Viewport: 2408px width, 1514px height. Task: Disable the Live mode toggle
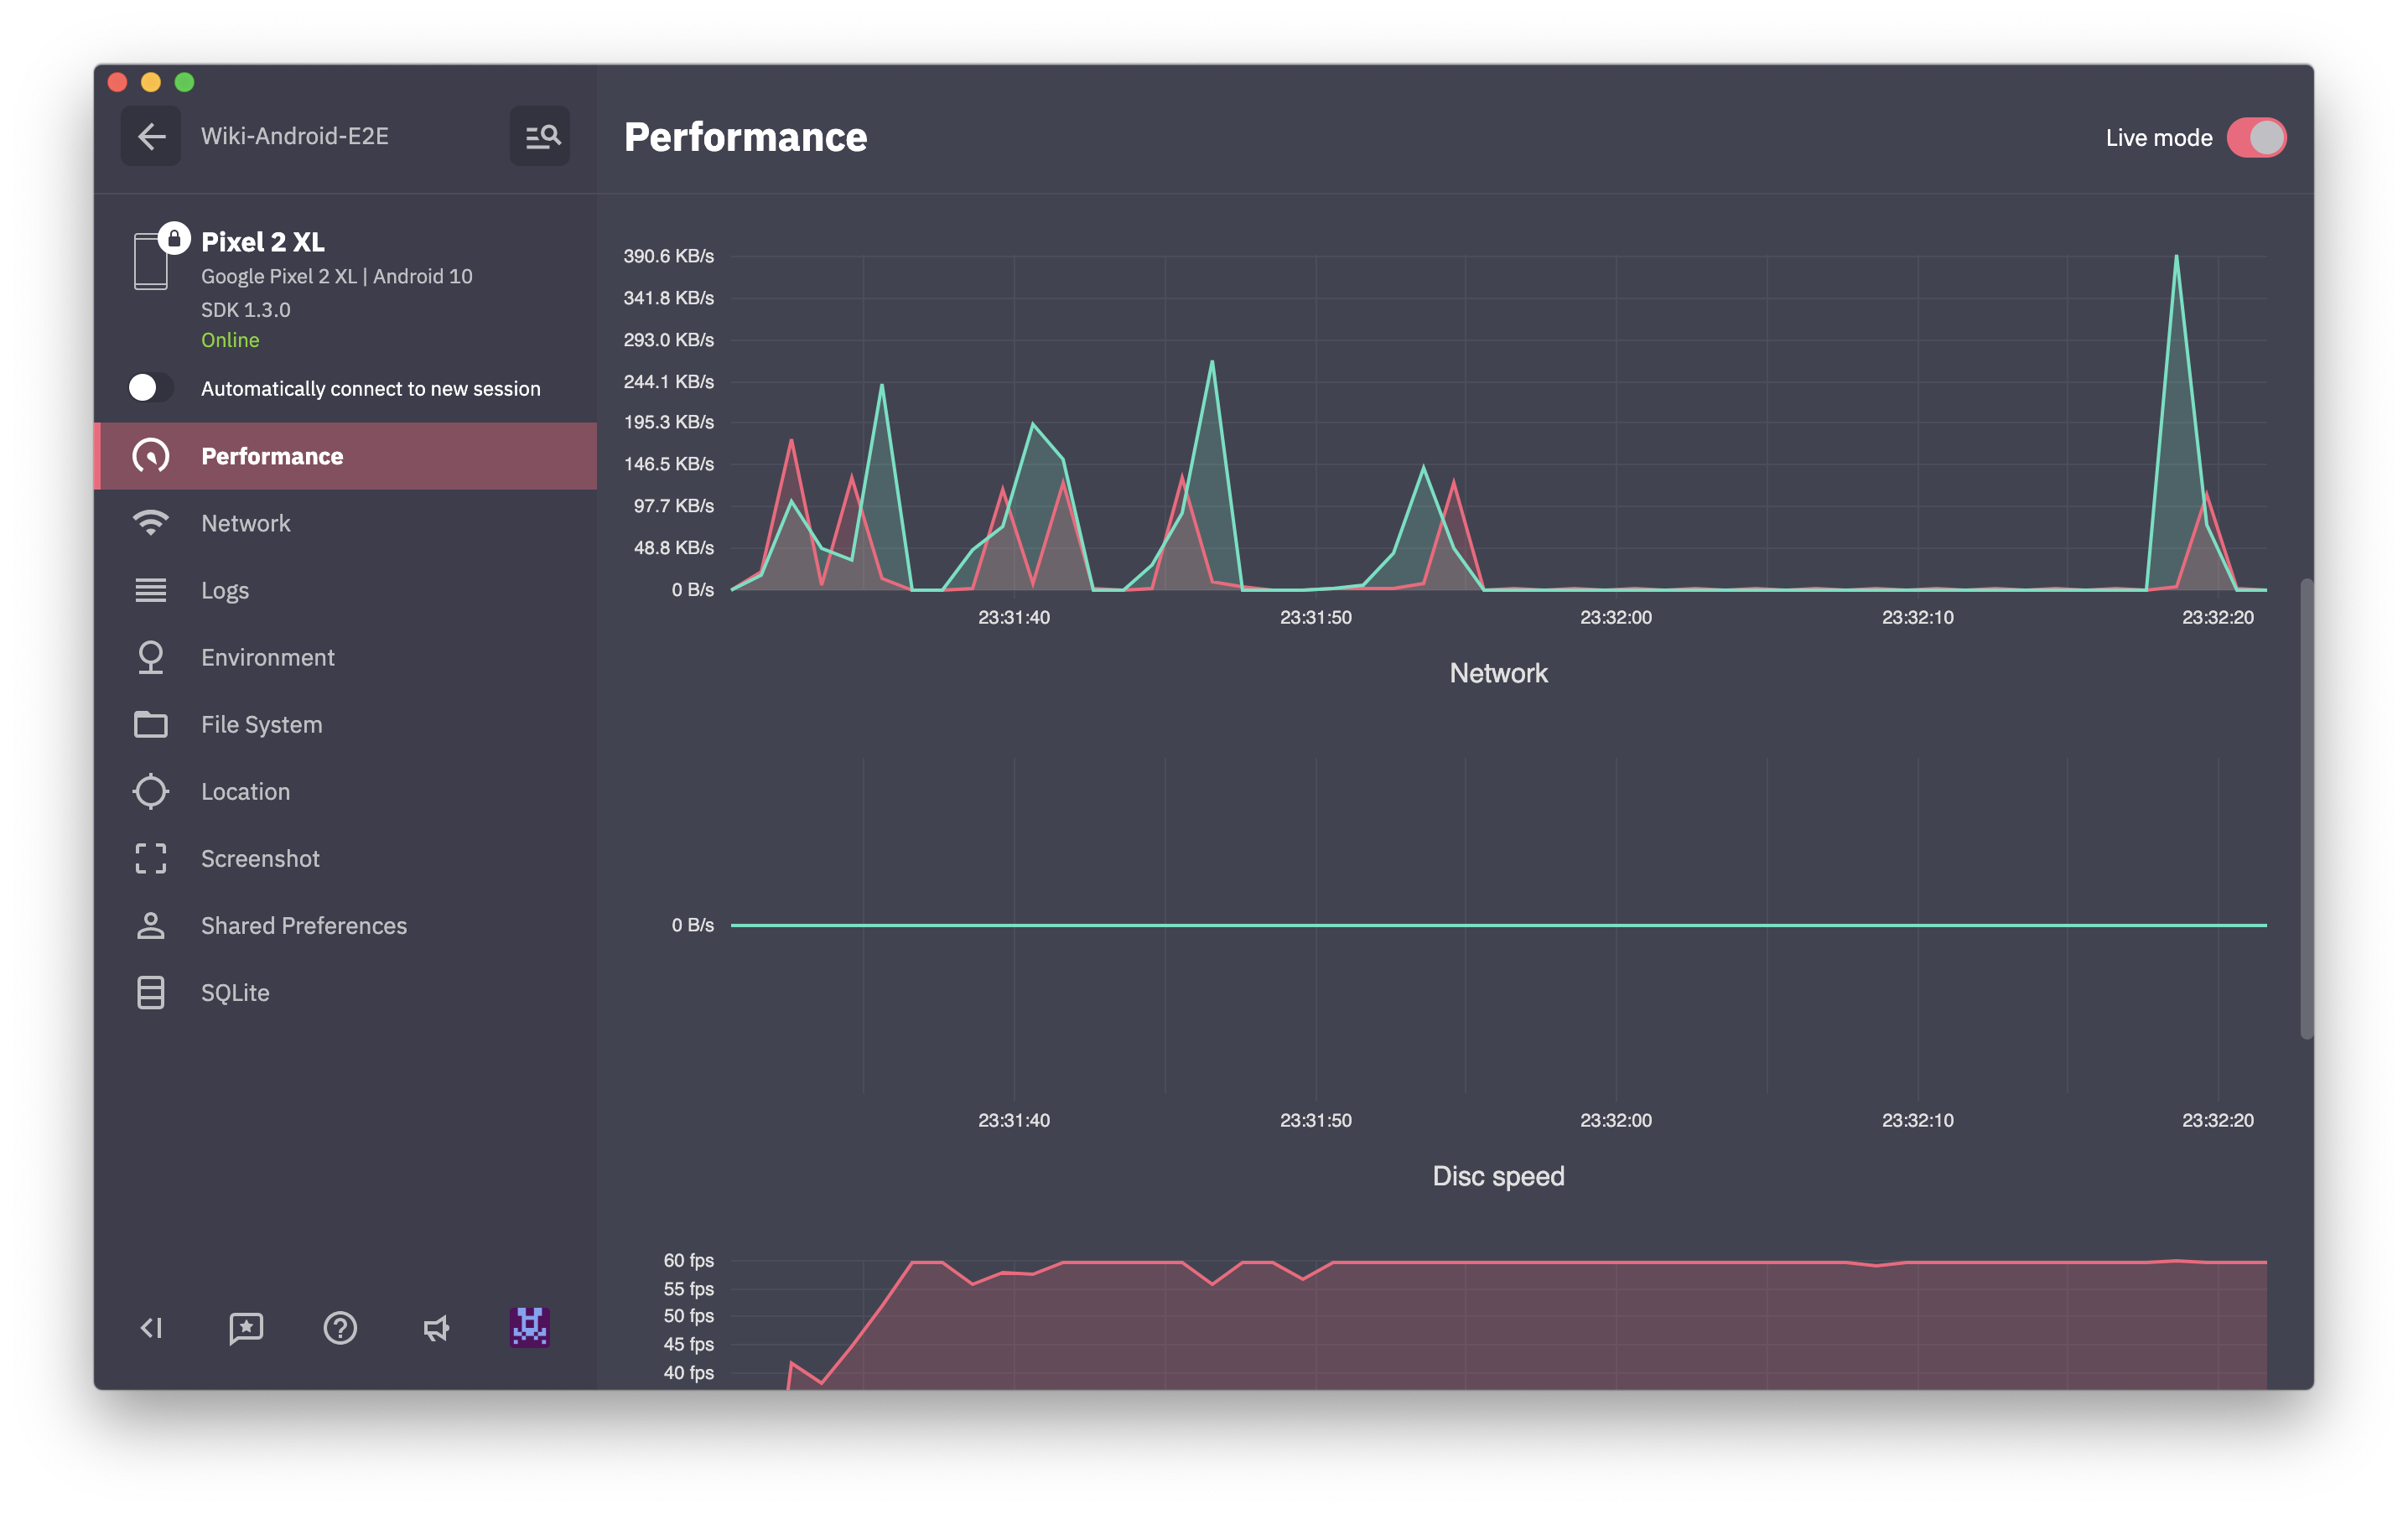coord(2256,138)
